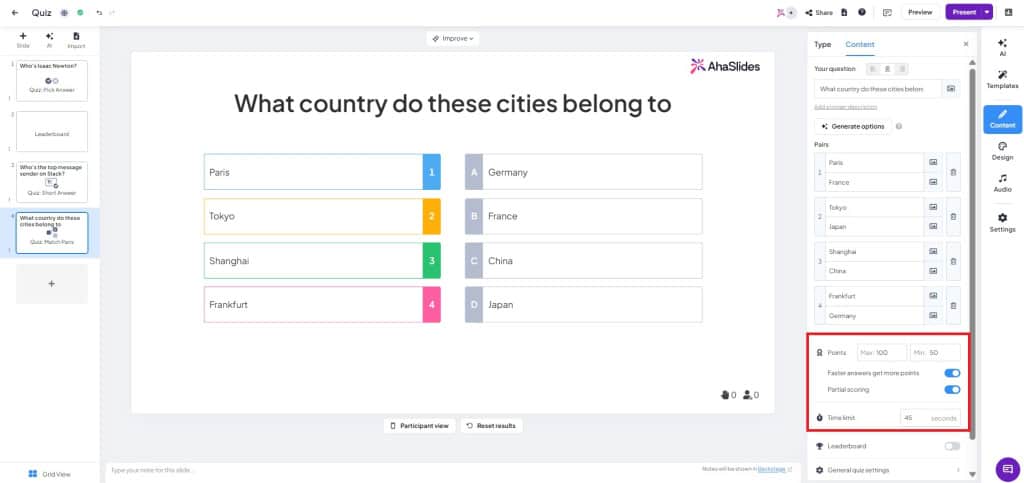Go back using the top-left arrow

tap(15, 12)
